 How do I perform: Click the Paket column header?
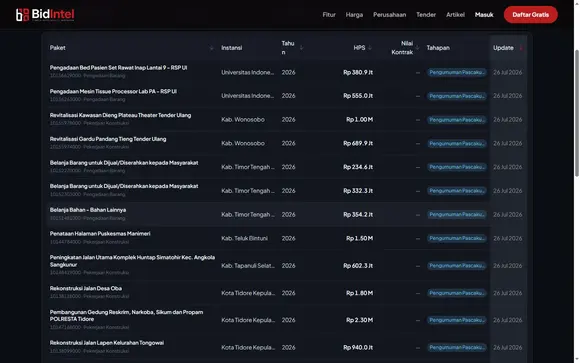(58, 48)
